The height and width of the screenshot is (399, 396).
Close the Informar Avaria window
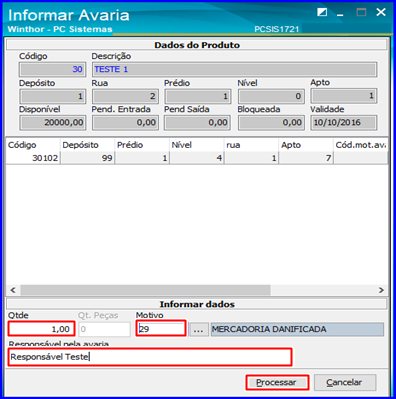(381, 12)
